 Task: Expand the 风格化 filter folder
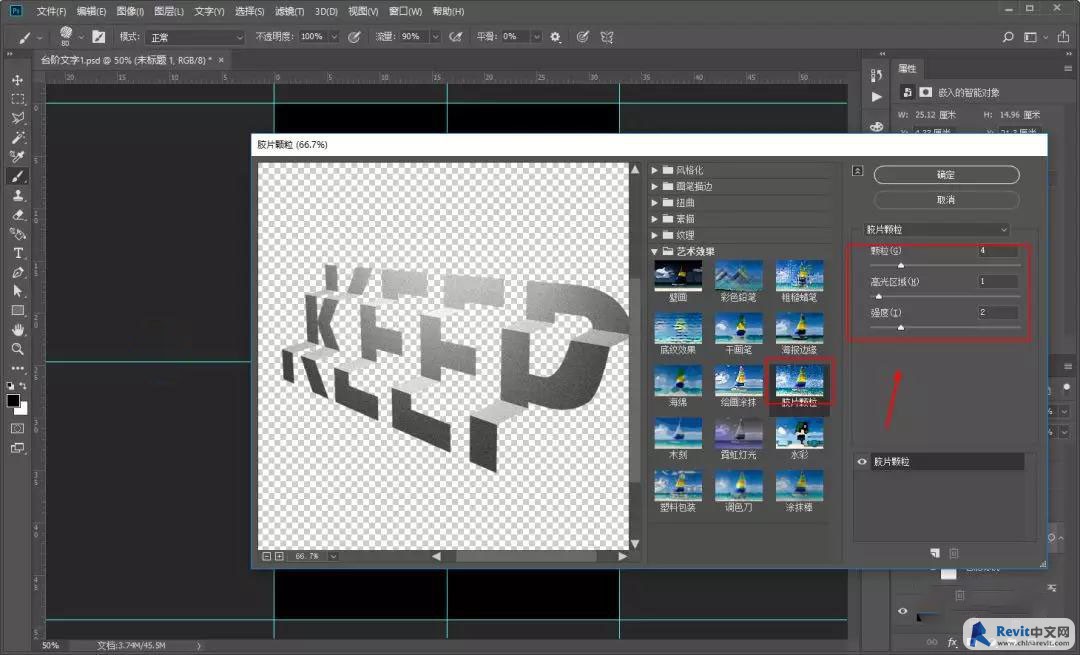coord(654,170)
